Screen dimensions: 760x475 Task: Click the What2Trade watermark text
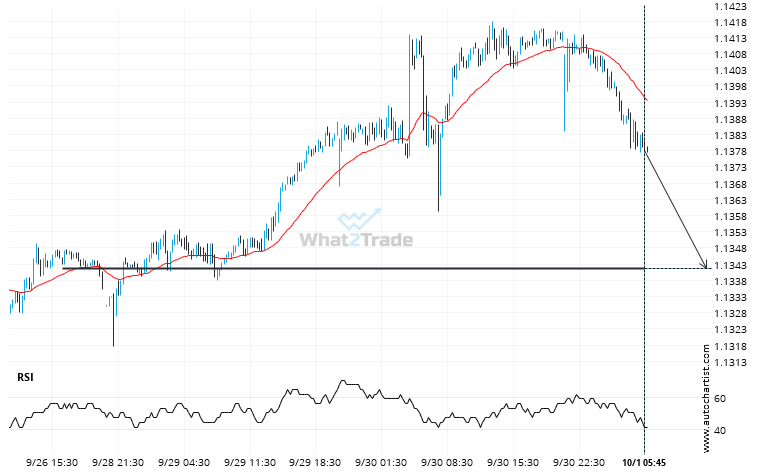(x=357, y=240)
